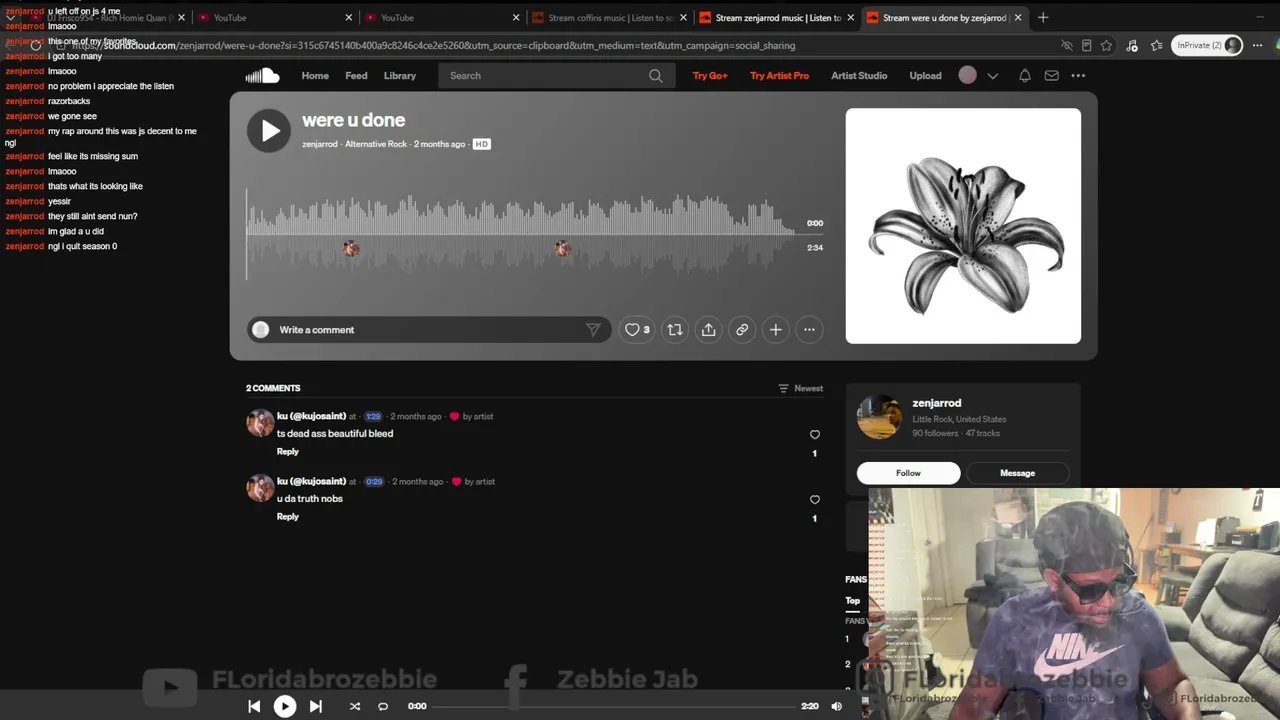This screenshot has width=1280, height=720.
Task: Like the track with heart icon
Action: coord(637,330)
